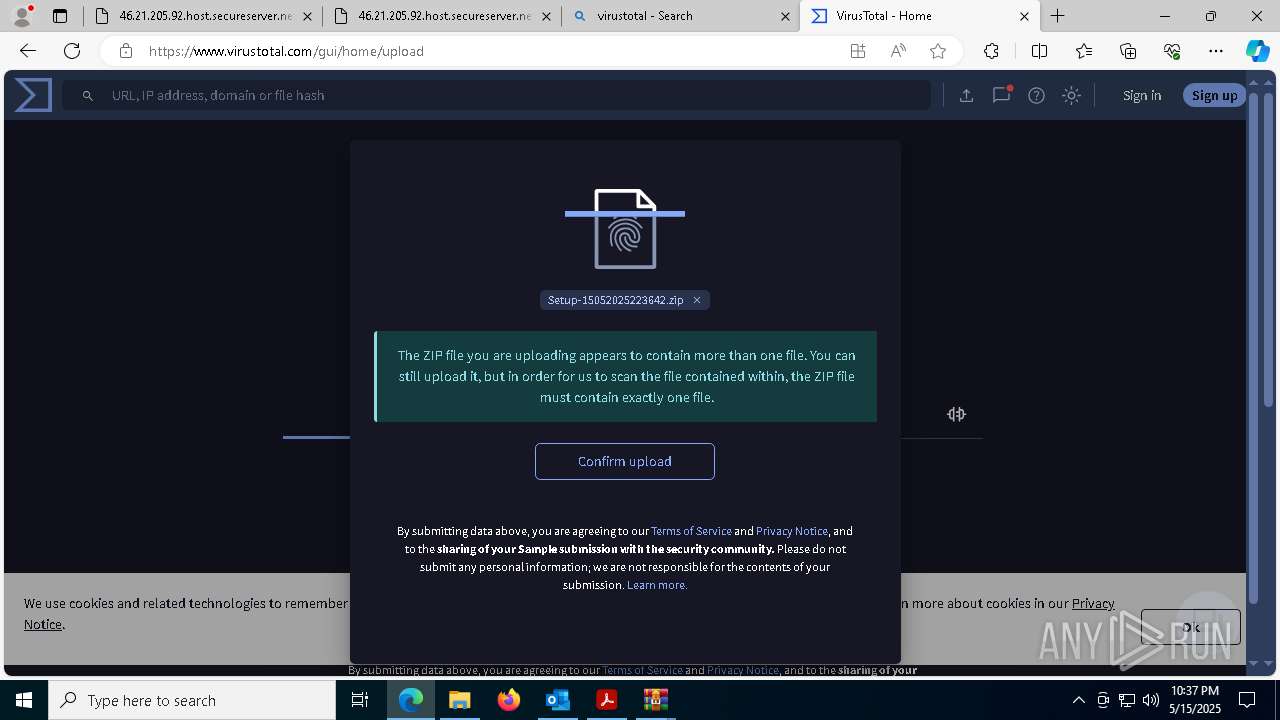
Task: Open the tab actions menu icon
Action: (x=60, y=16)
